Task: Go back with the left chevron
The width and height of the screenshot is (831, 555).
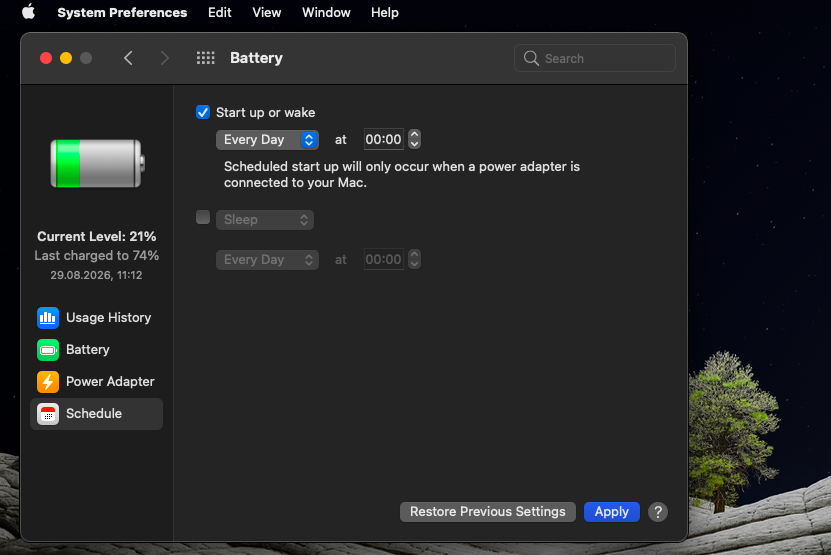Action: tap(128, 58)
